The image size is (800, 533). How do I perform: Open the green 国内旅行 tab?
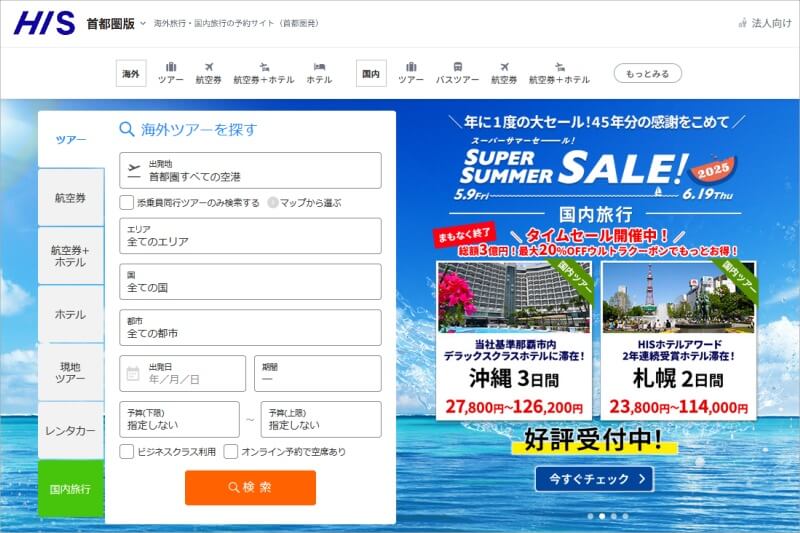pos(71,489)
